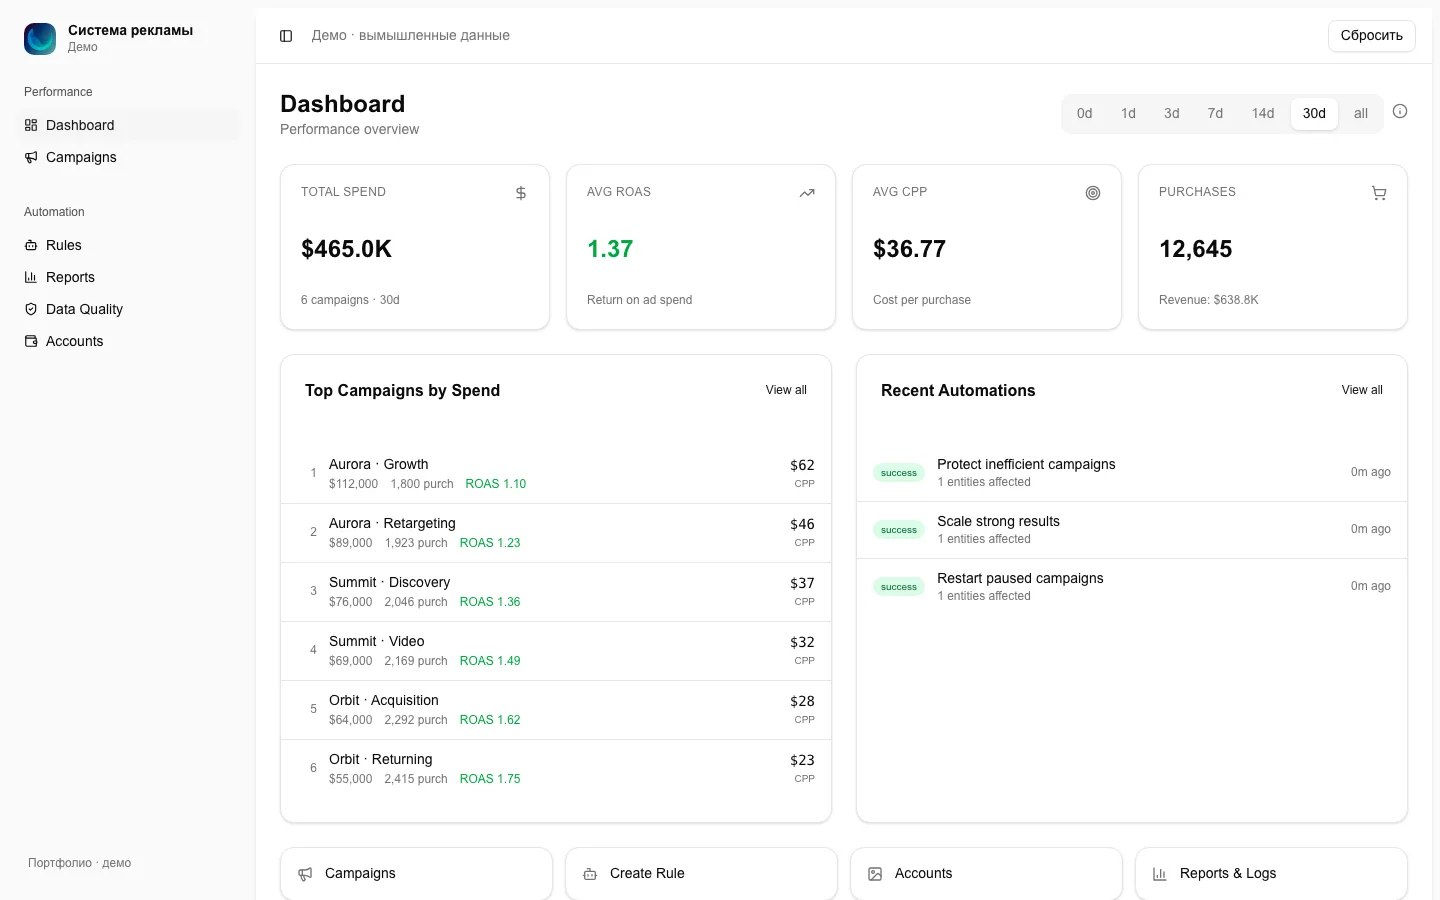This screenshot has width=1440, height=900.
Task: Click the trend arrow icon on Avg ROAS
Action: [x=807, y=193]
